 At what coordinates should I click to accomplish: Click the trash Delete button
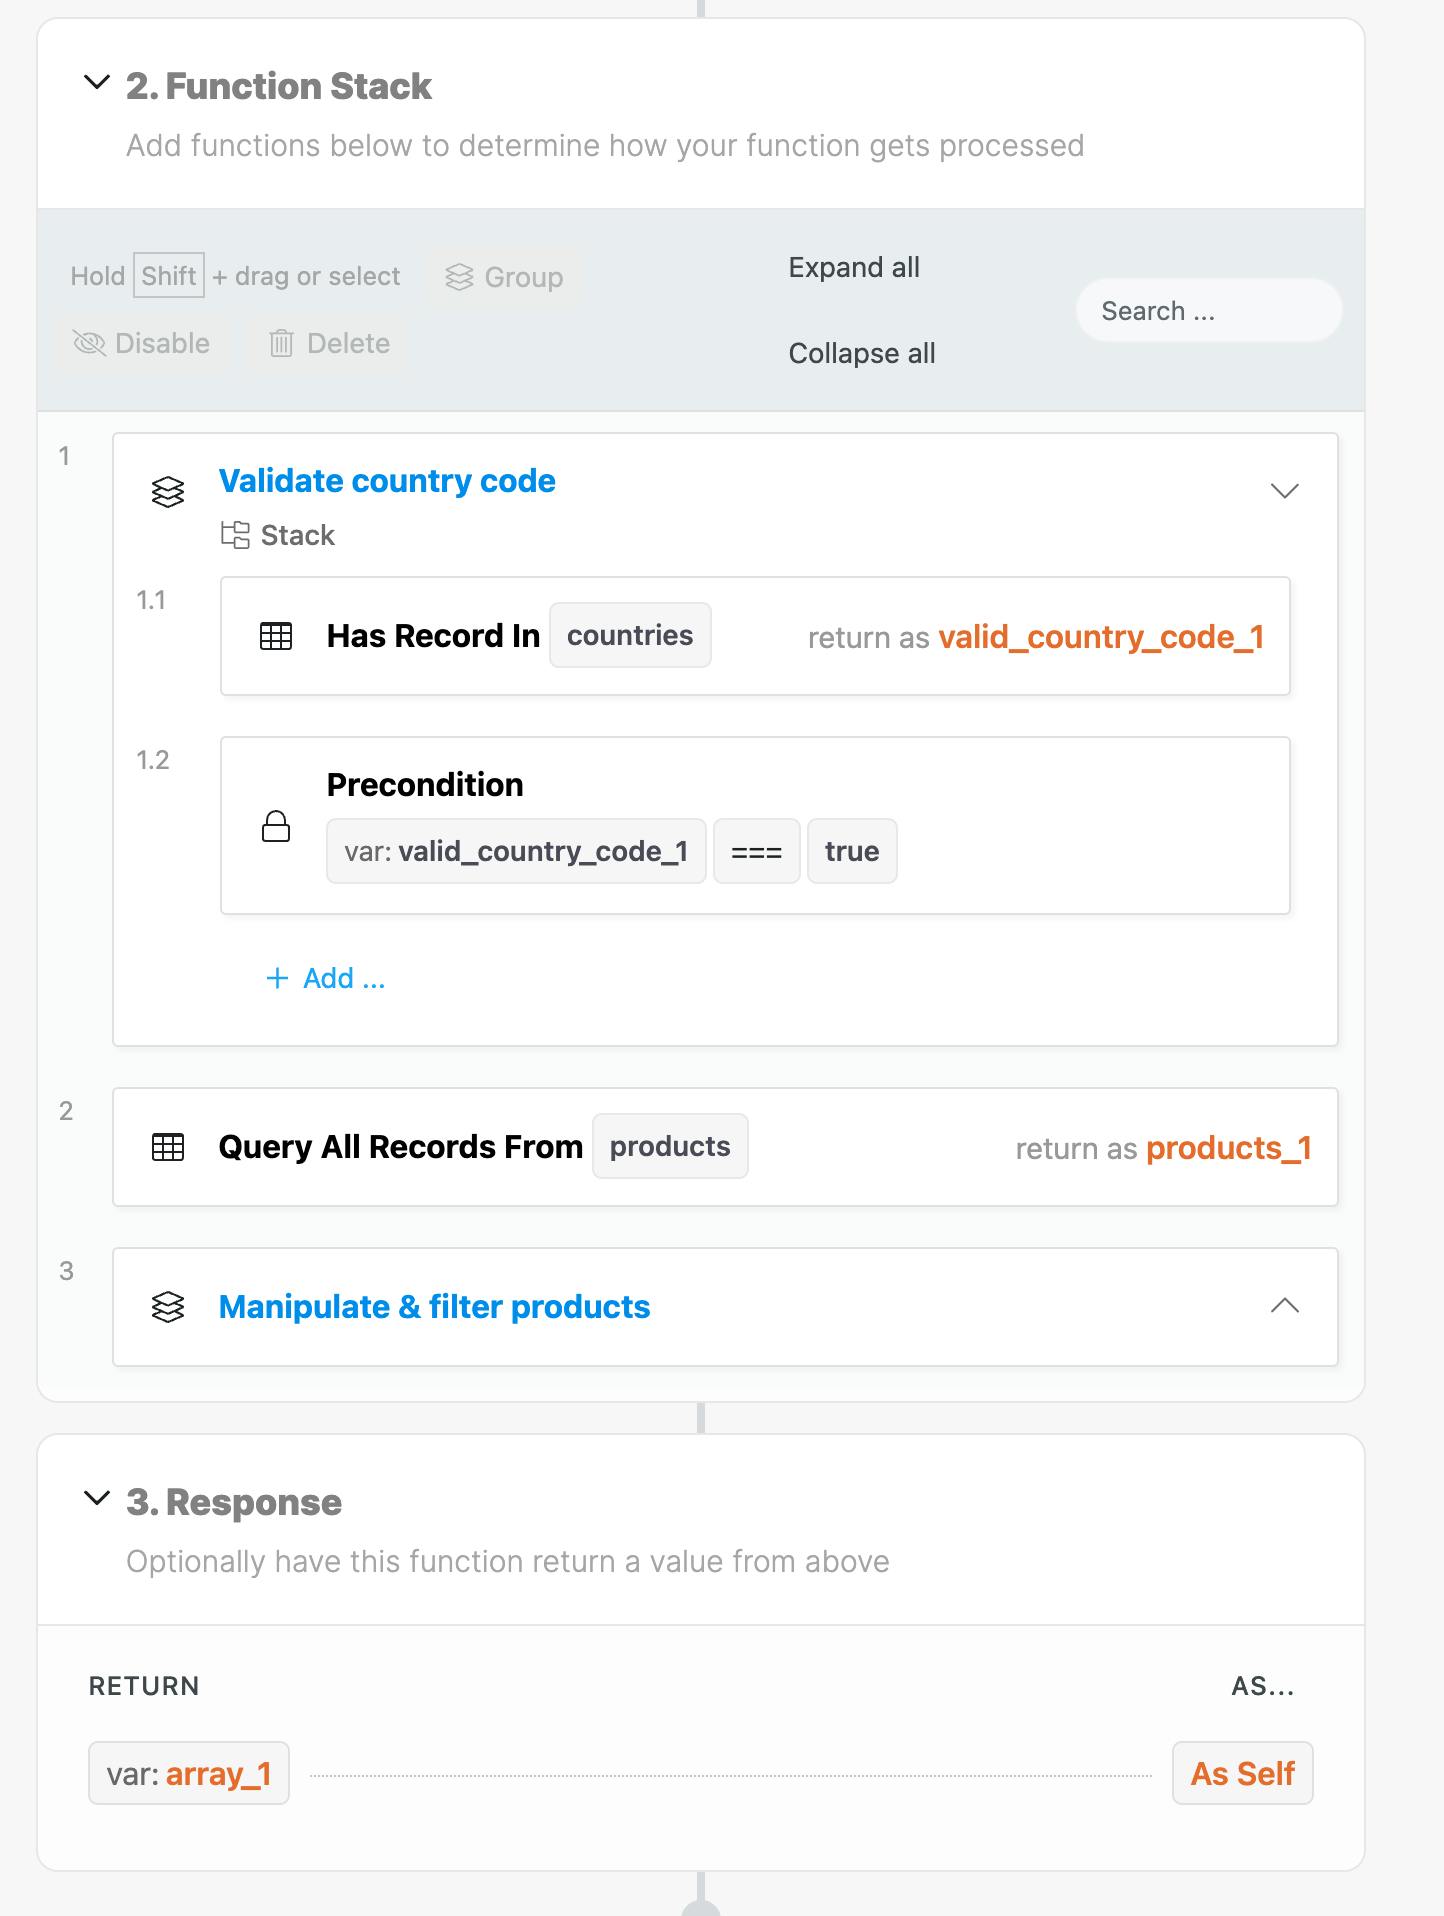329,344
